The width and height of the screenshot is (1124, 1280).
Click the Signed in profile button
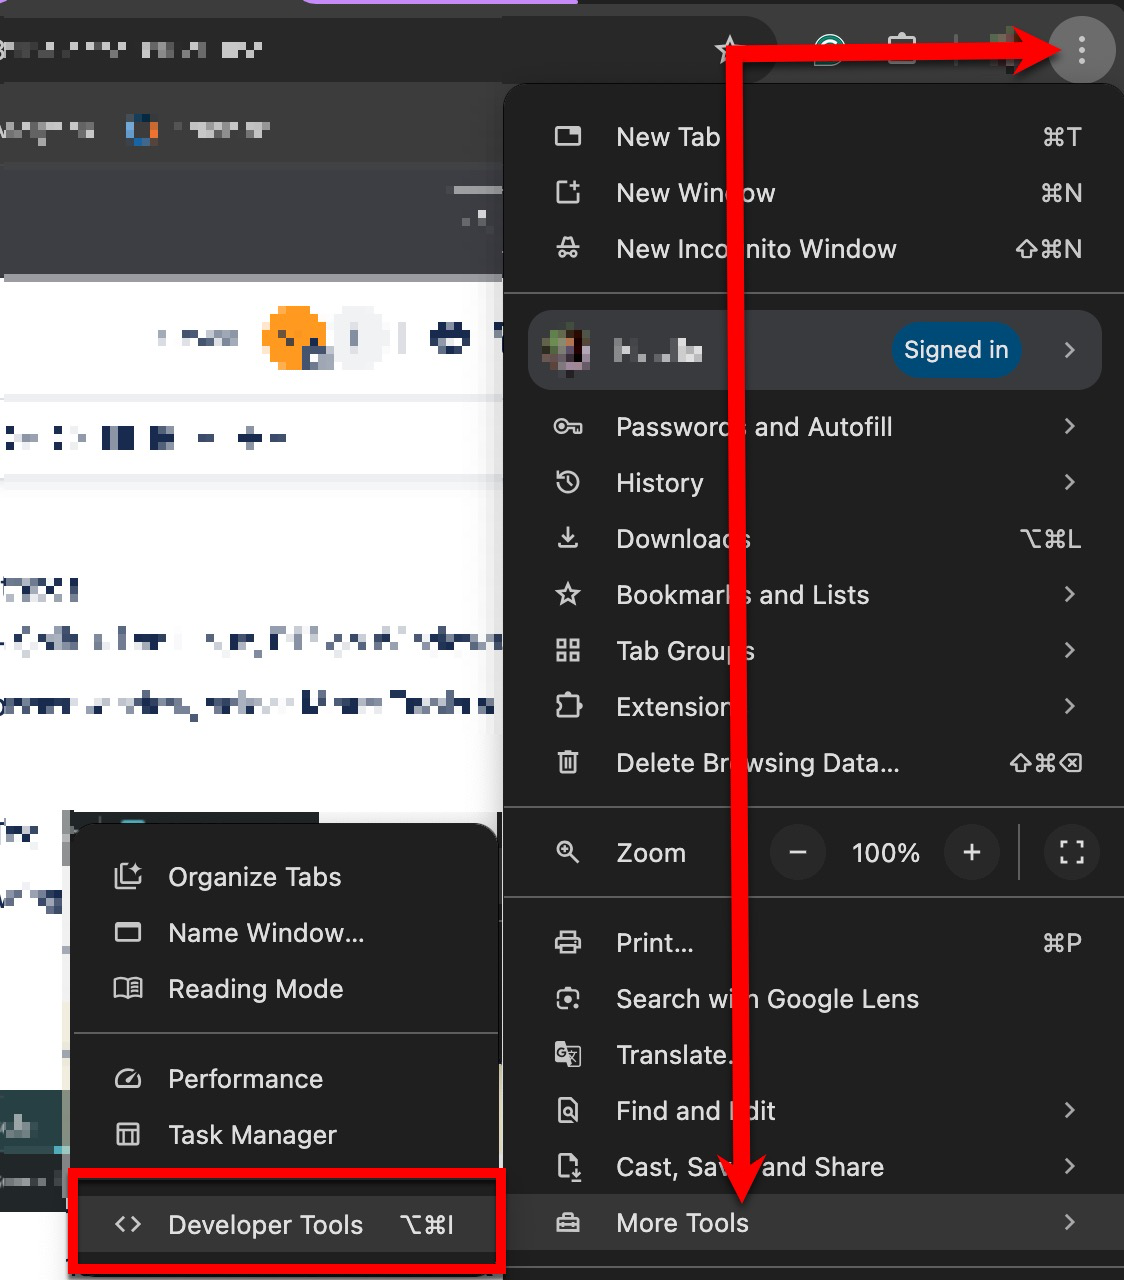tap(955, 350)
